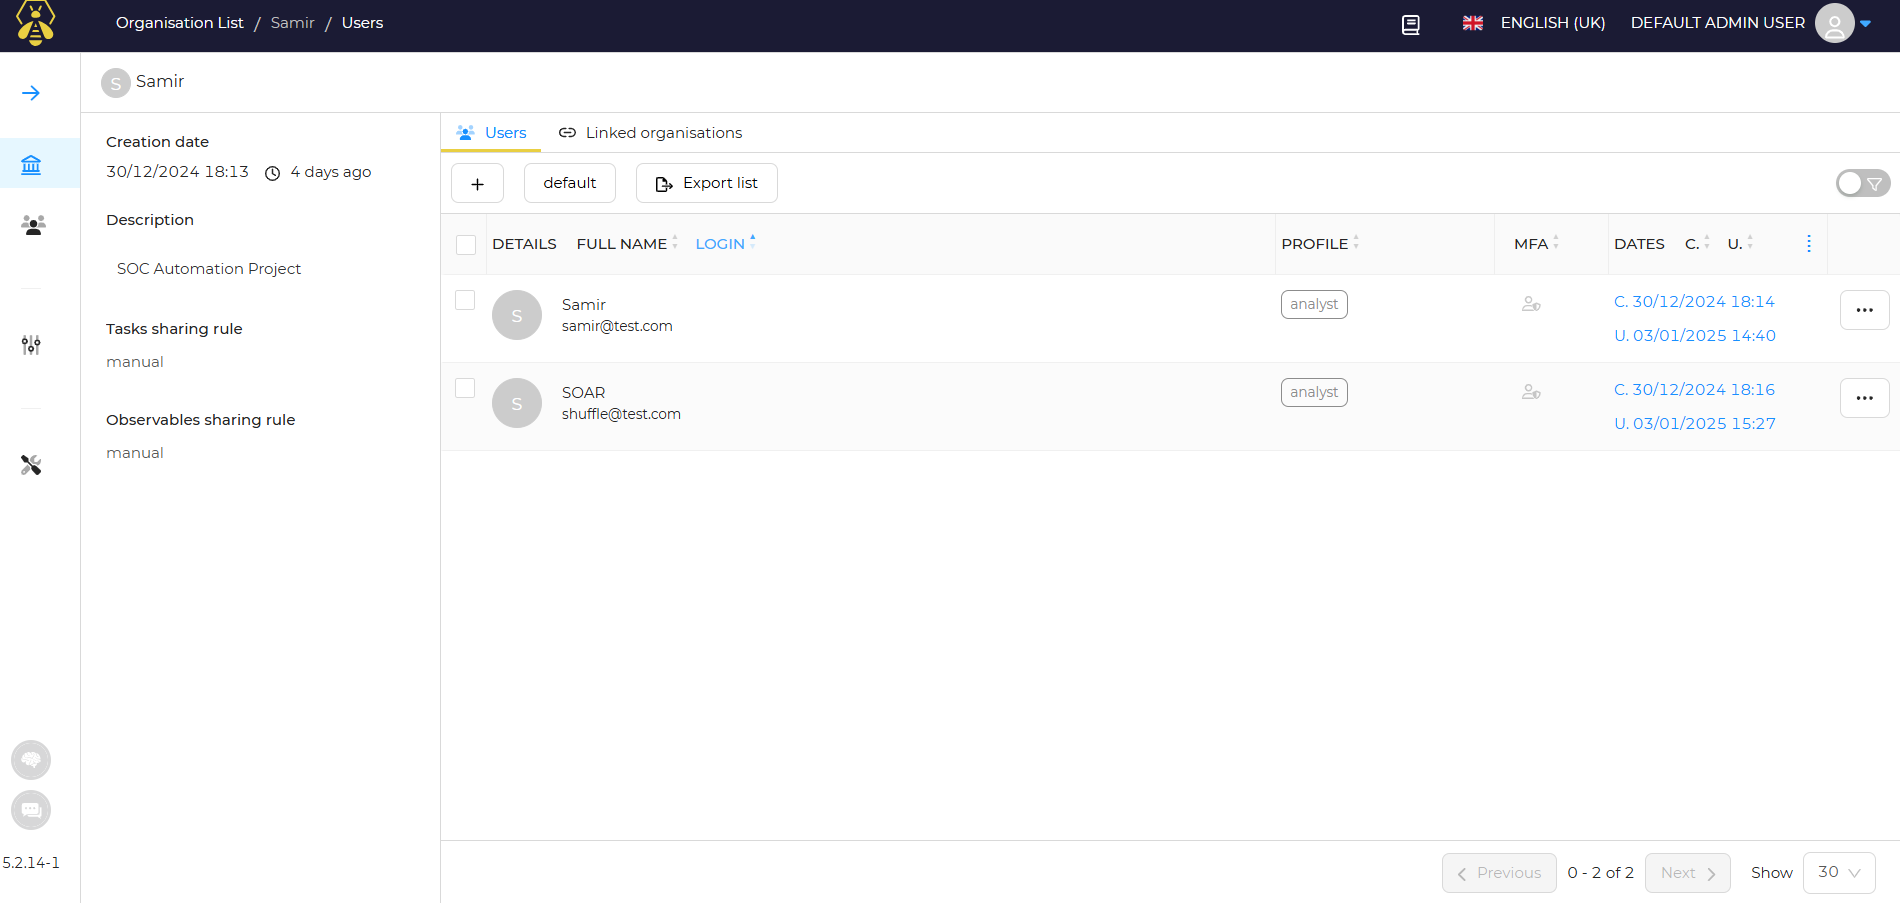Open the column options via the vertical dots
Viewport: 1900px width, 903px height.
click(x=1808, y=242)
